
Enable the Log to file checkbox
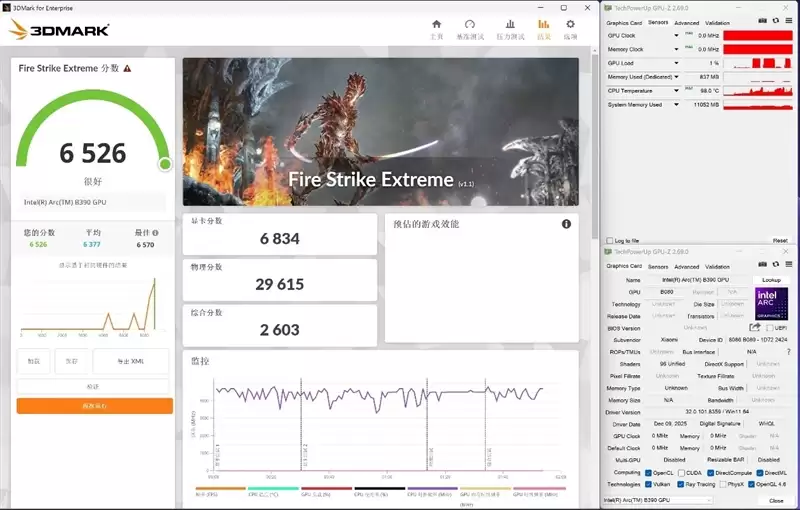coord(610,240)
